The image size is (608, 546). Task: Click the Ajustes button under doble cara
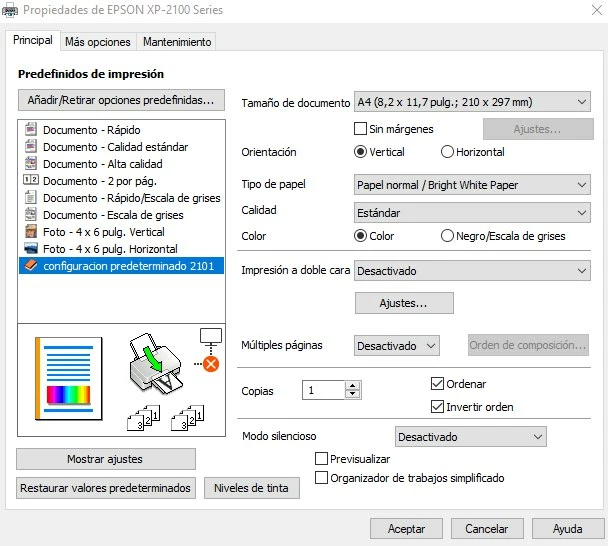[404, 303]
